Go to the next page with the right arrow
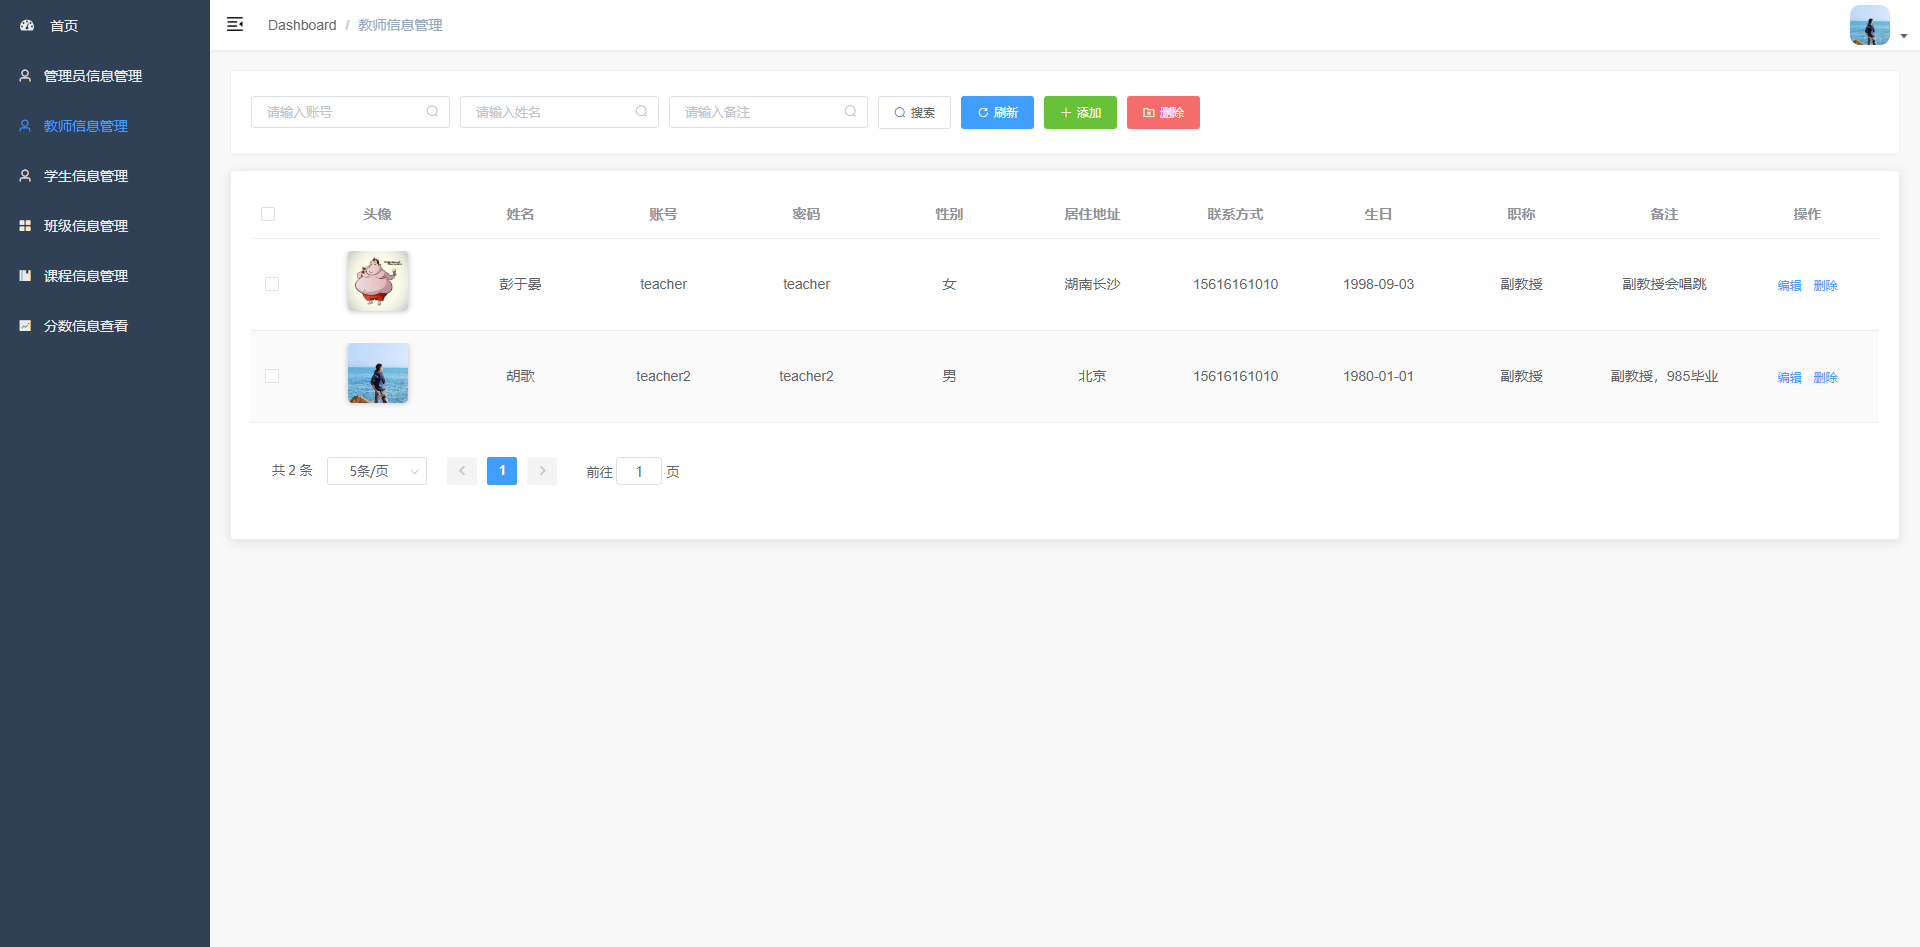1920x947 pixels. (x=542, y=471)
